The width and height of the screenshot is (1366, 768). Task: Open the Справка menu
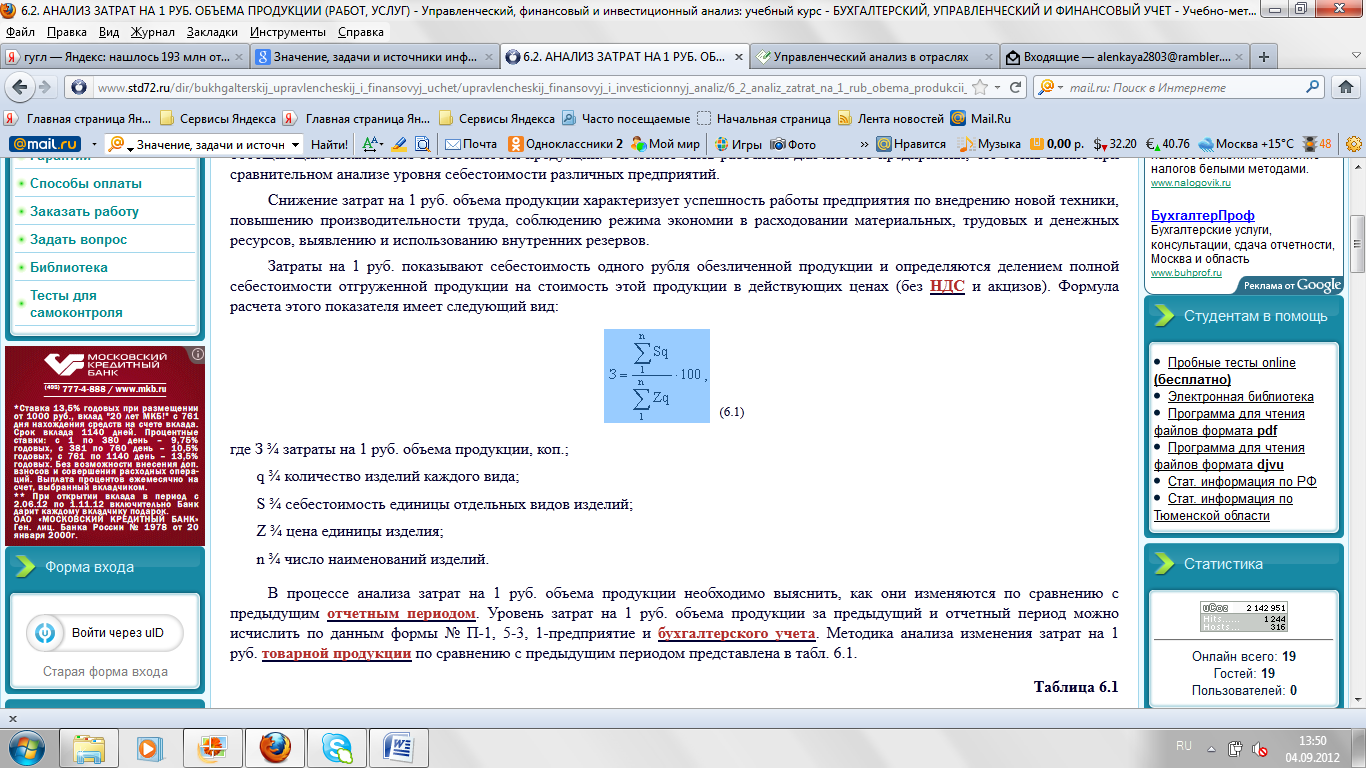click(361, 32)
